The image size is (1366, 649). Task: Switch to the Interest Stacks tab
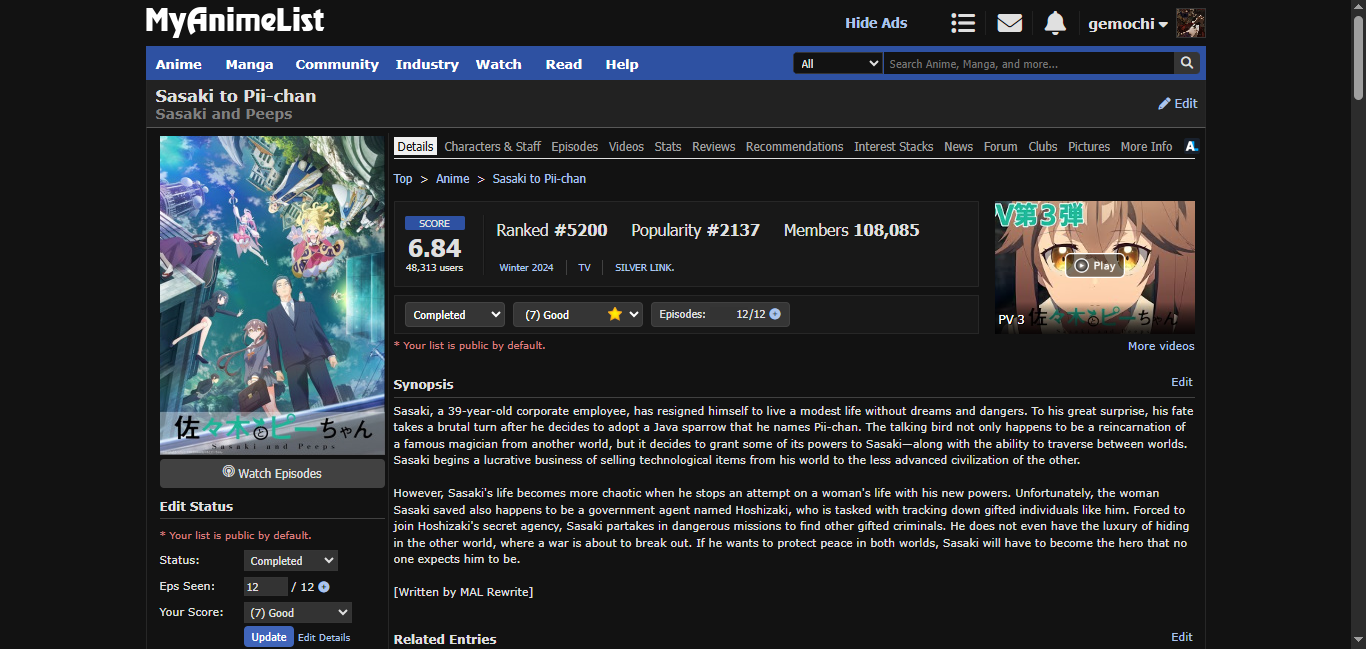pyautogui.click(x=894, y=146)
